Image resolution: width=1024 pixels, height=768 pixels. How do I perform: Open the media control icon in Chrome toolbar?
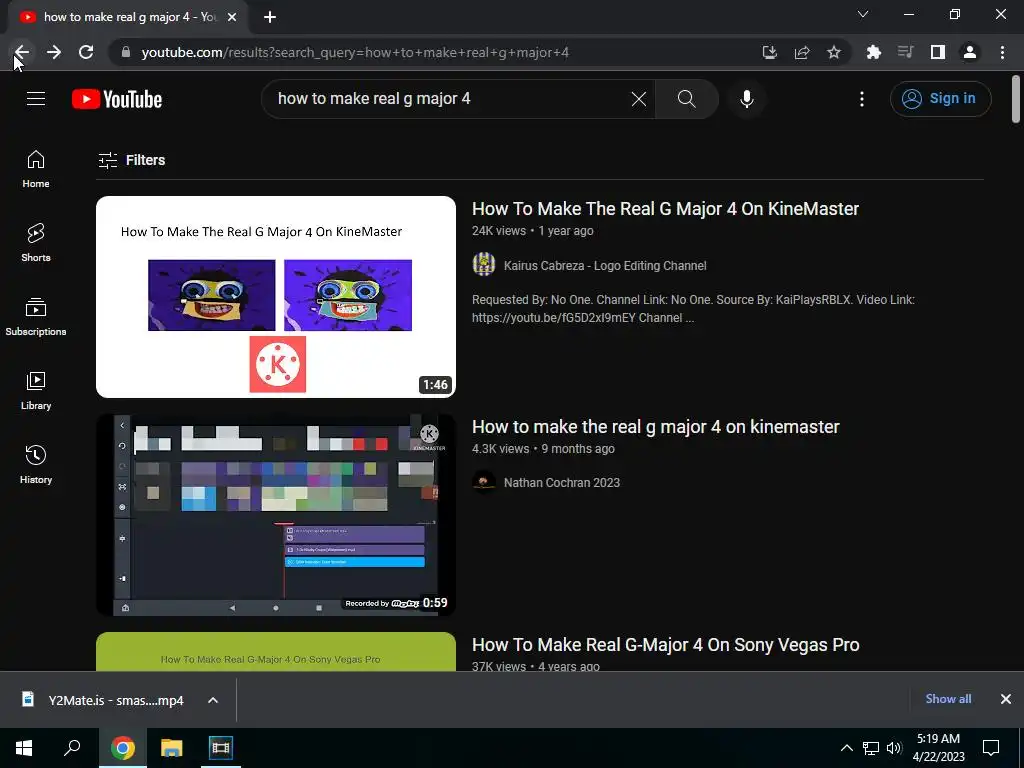coord(905,52)
